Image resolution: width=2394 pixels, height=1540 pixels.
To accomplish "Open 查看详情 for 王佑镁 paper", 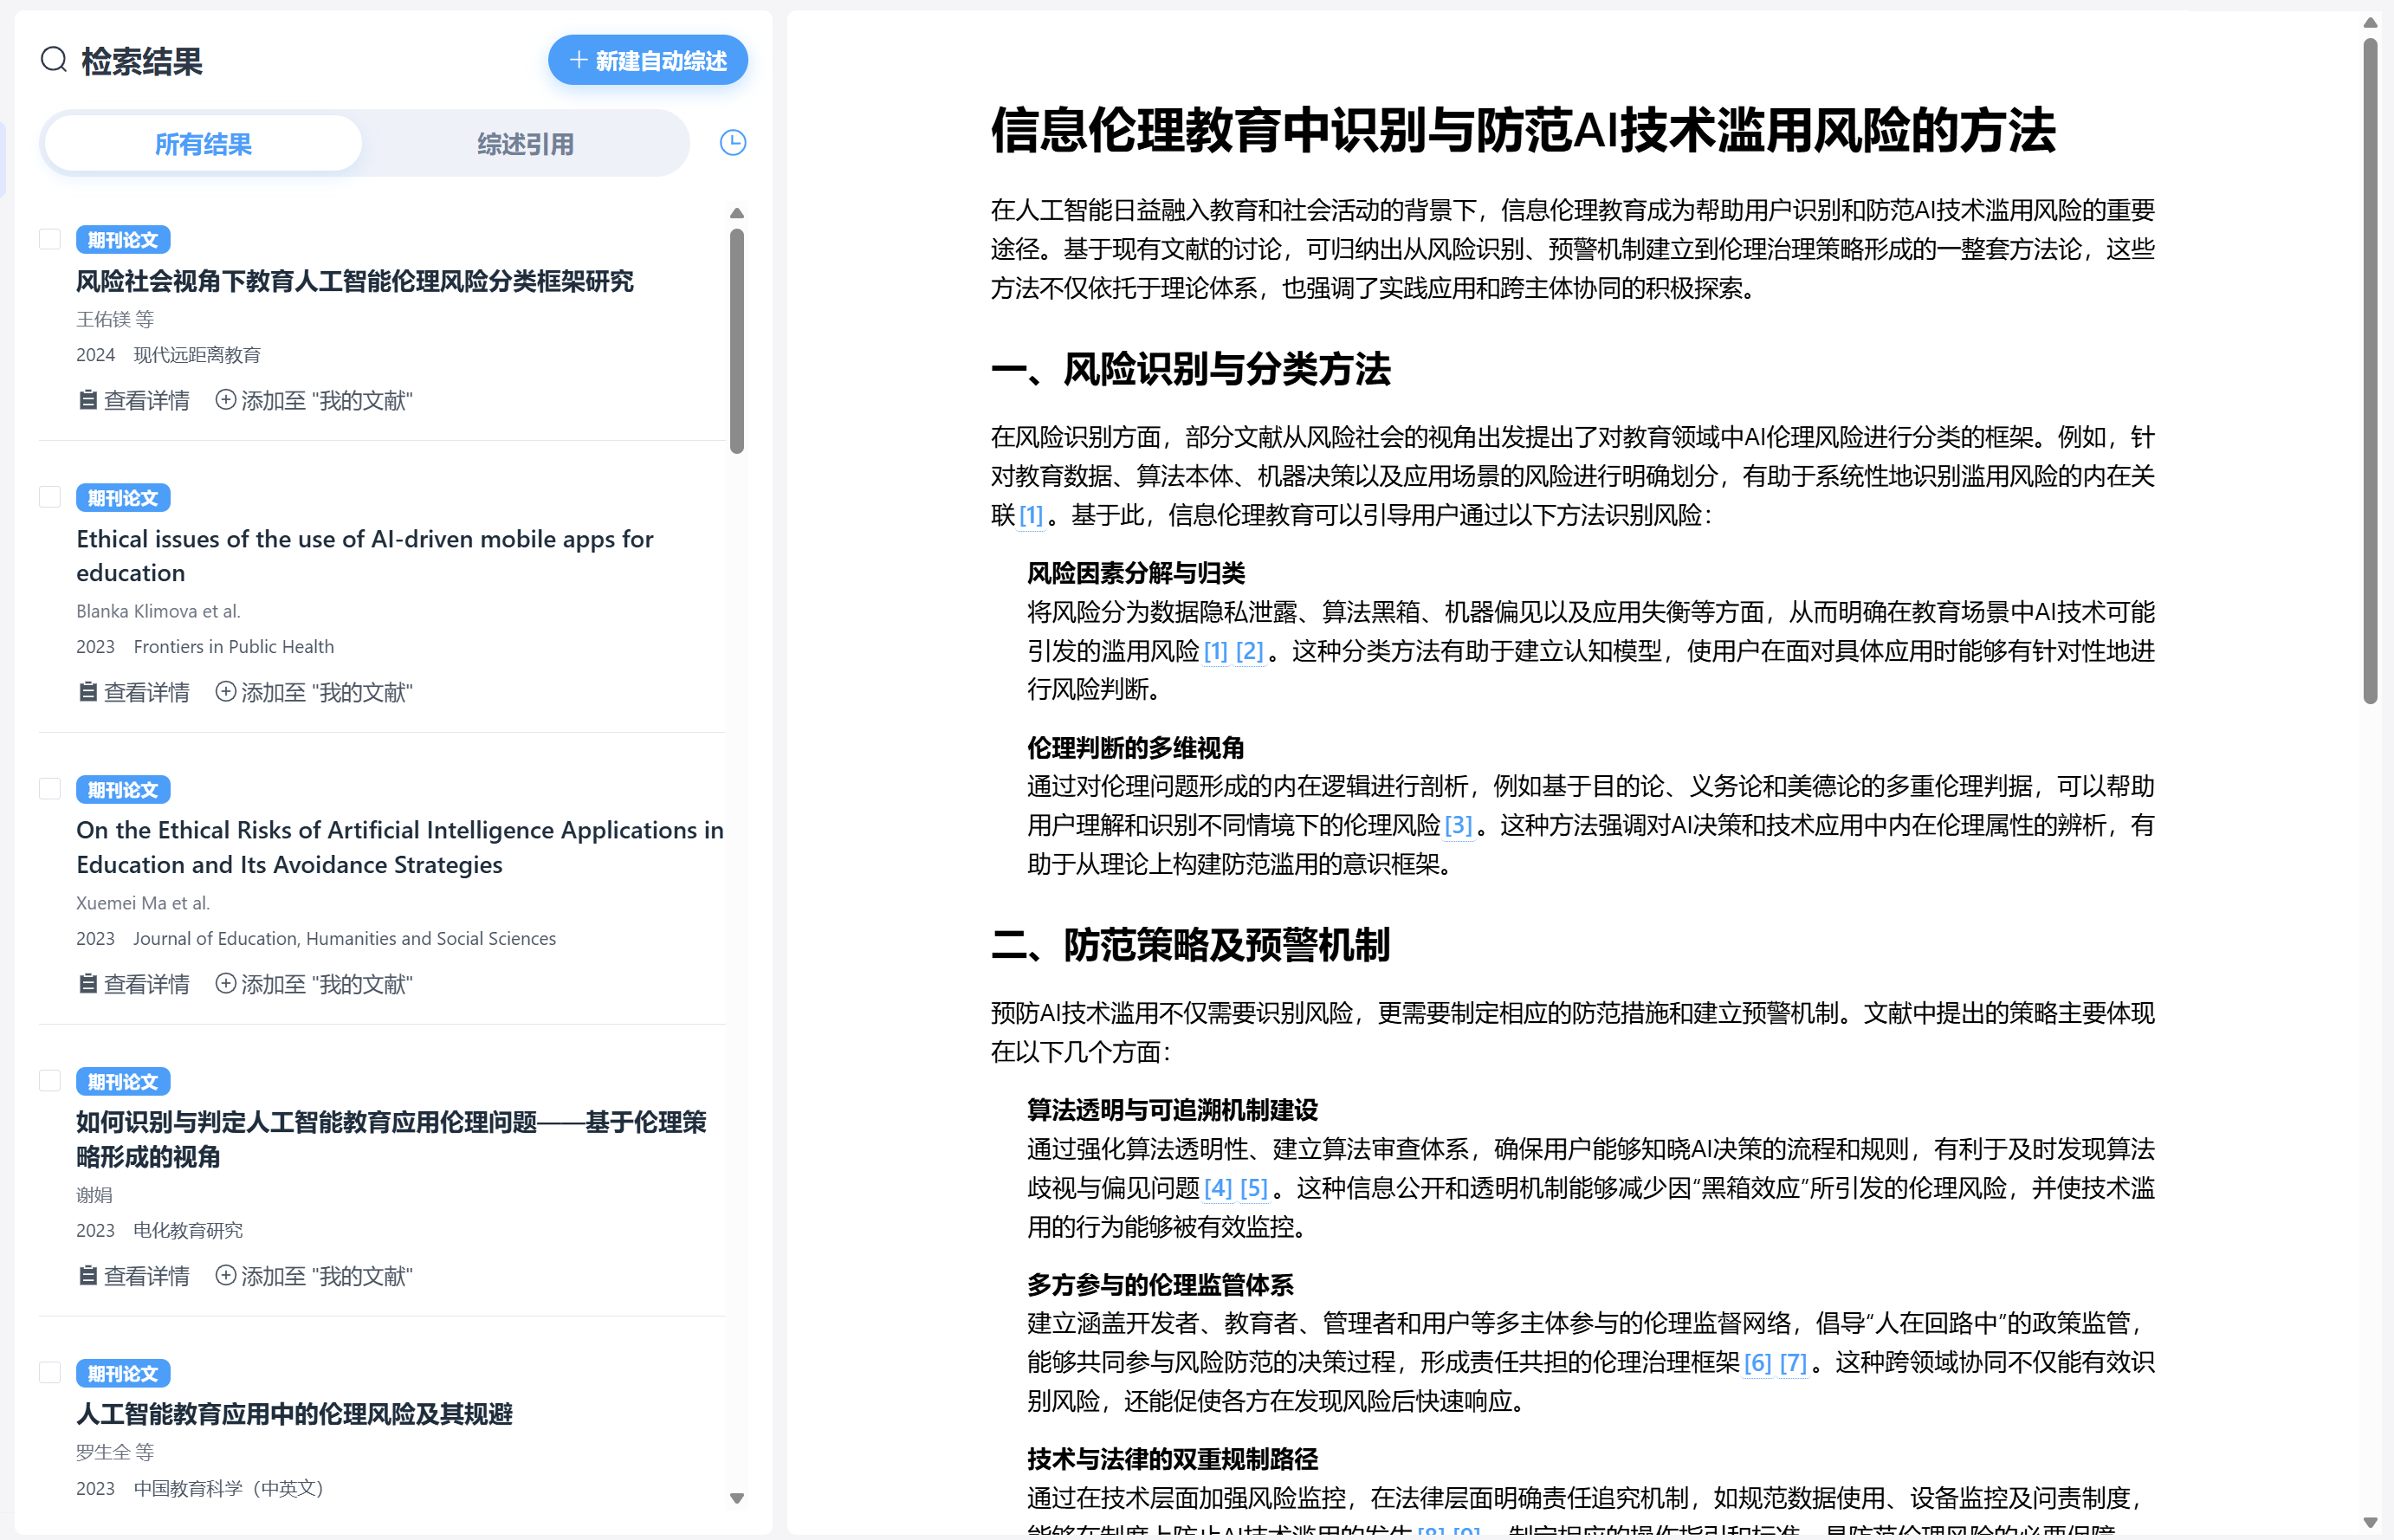I will click(134, 400).
